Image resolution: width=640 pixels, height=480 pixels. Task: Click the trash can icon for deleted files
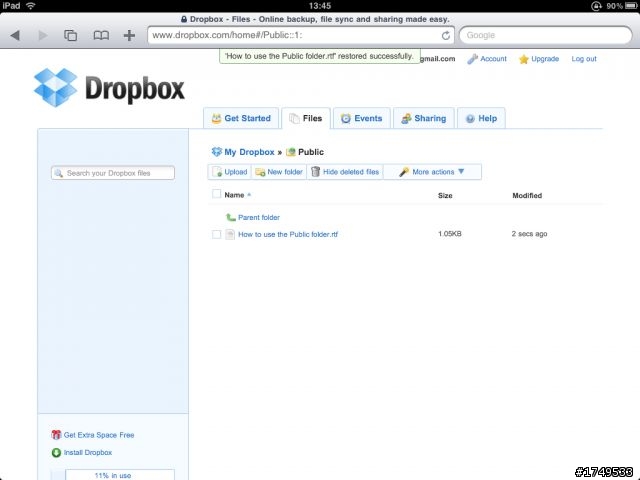[316, 172]
